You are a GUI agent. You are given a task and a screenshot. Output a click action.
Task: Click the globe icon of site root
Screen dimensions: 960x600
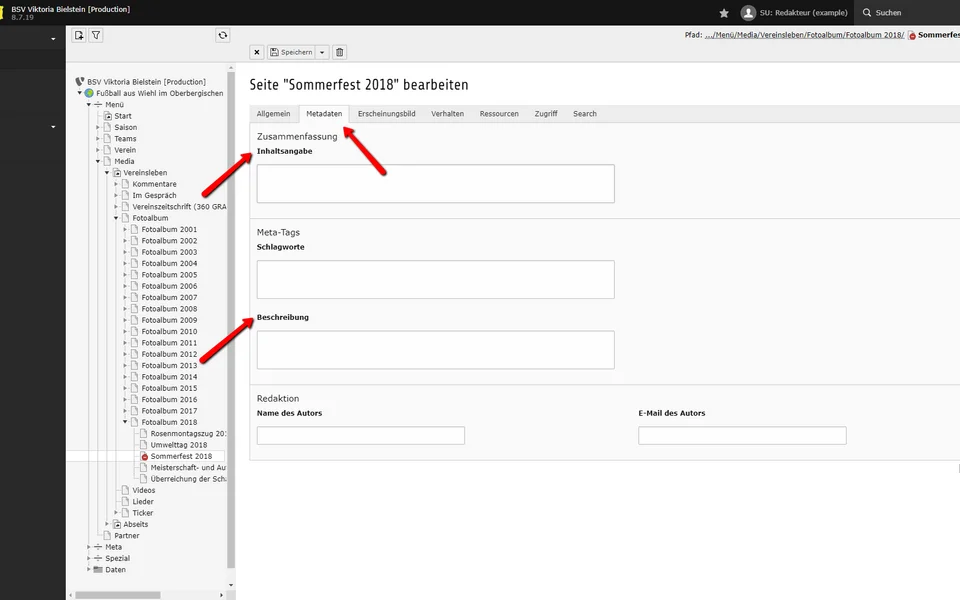point(89,93)
